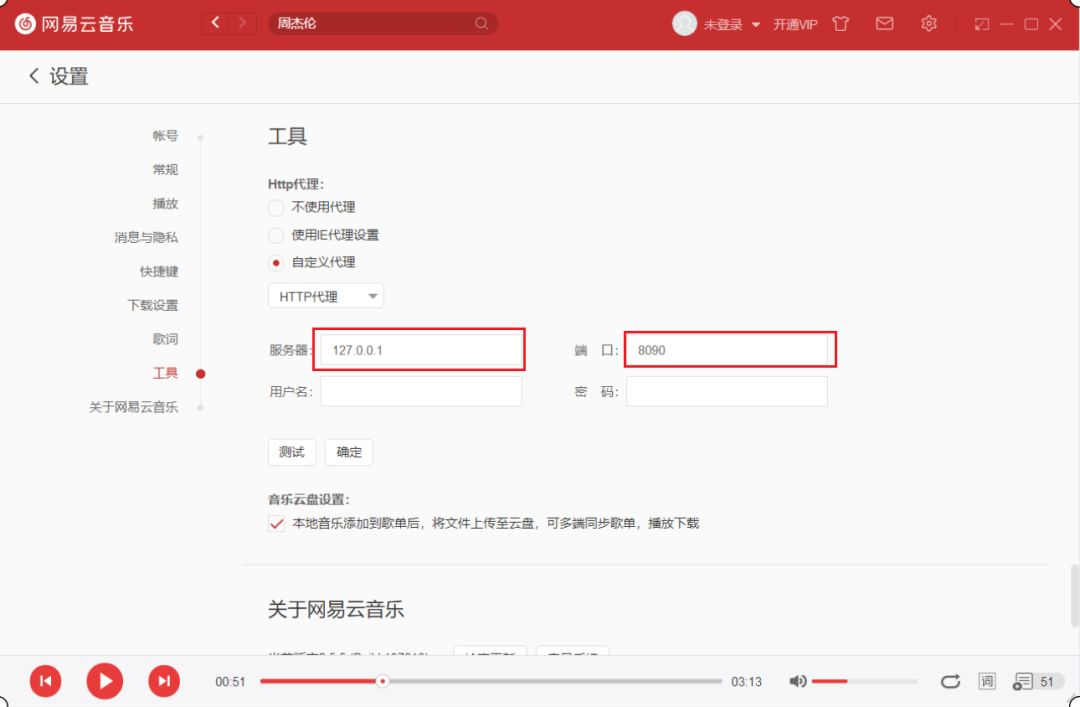The height and width of the screenshot is (707, 1080).
Task: Click the NetEase Cloud Music logo
Action: click(x=74, y=24)
